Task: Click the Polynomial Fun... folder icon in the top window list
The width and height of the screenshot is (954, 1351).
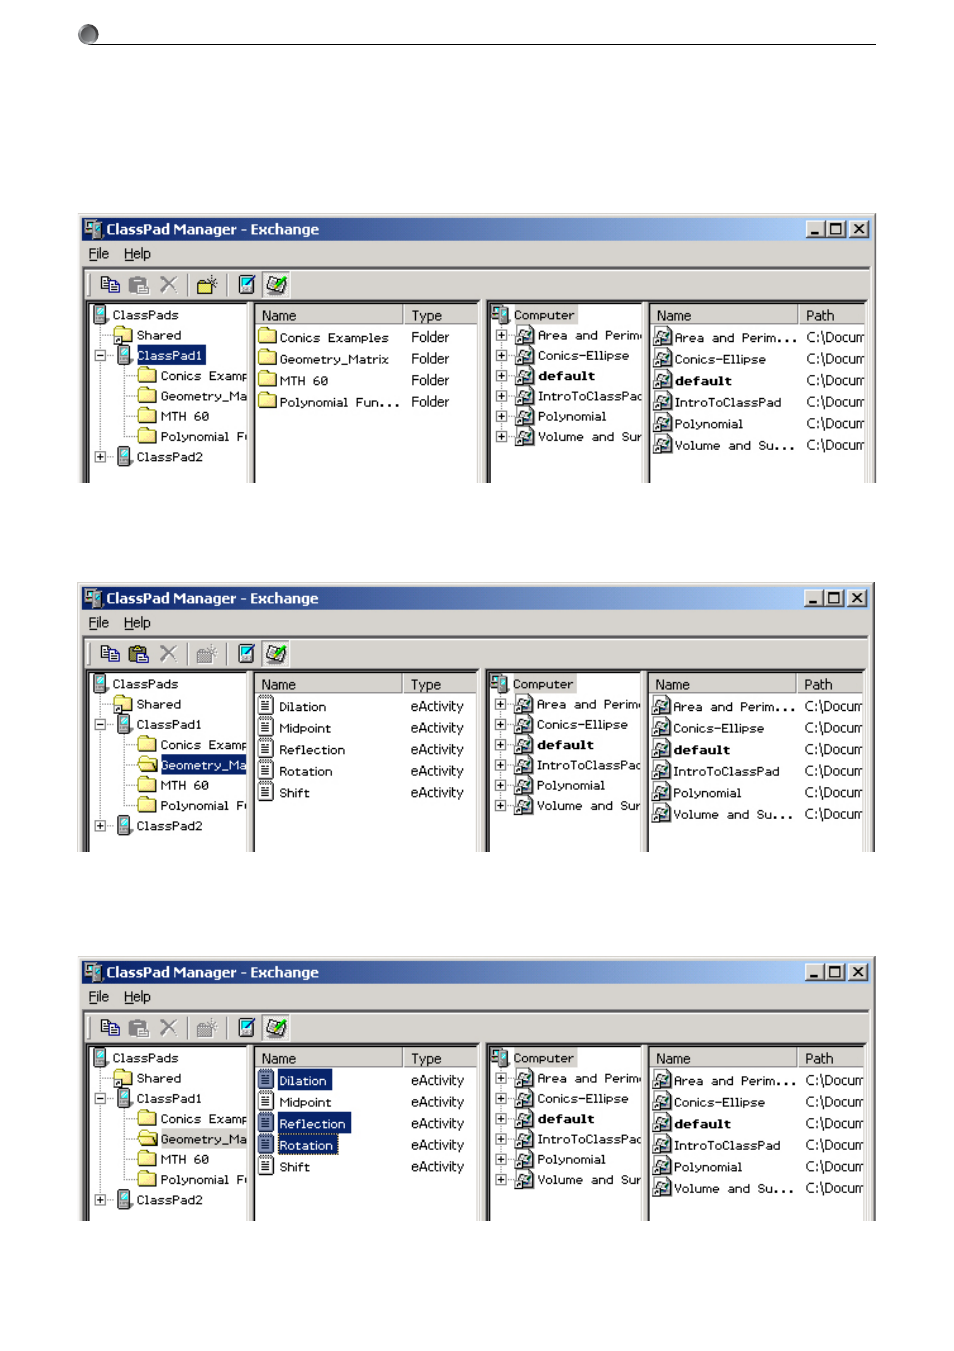Action: [267, 401]
